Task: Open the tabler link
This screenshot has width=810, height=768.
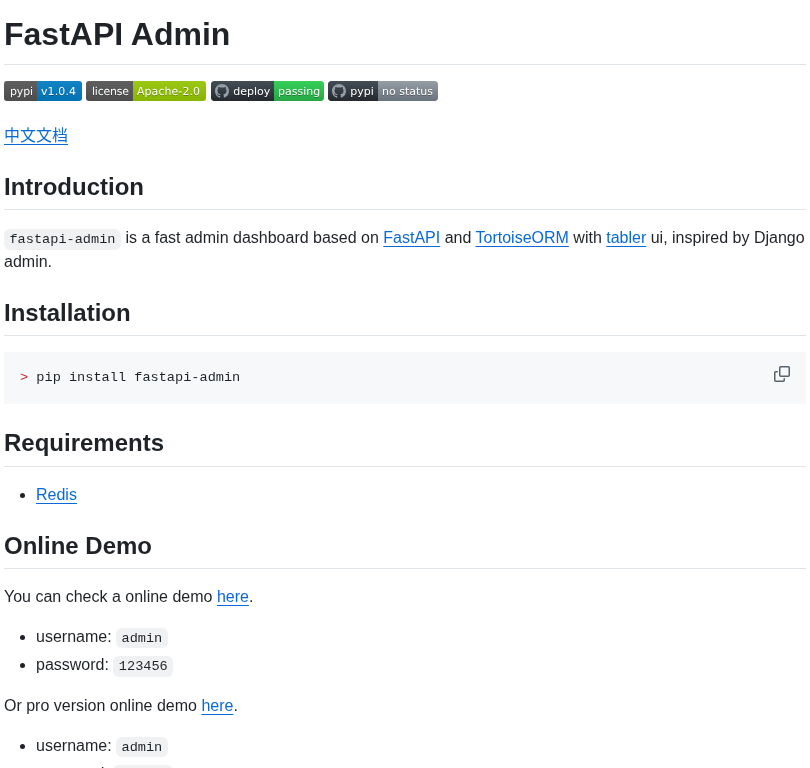Action: (x=626, y=238)
